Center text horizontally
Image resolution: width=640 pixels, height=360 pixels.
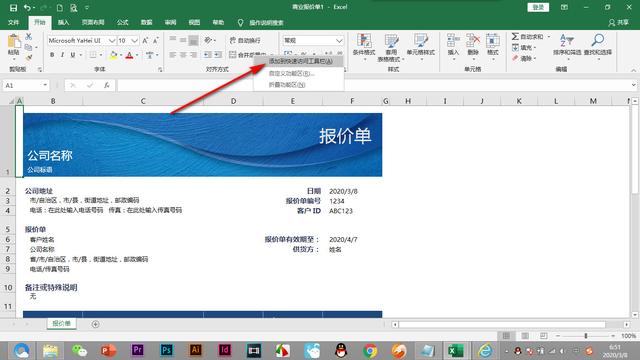[183, 55]
